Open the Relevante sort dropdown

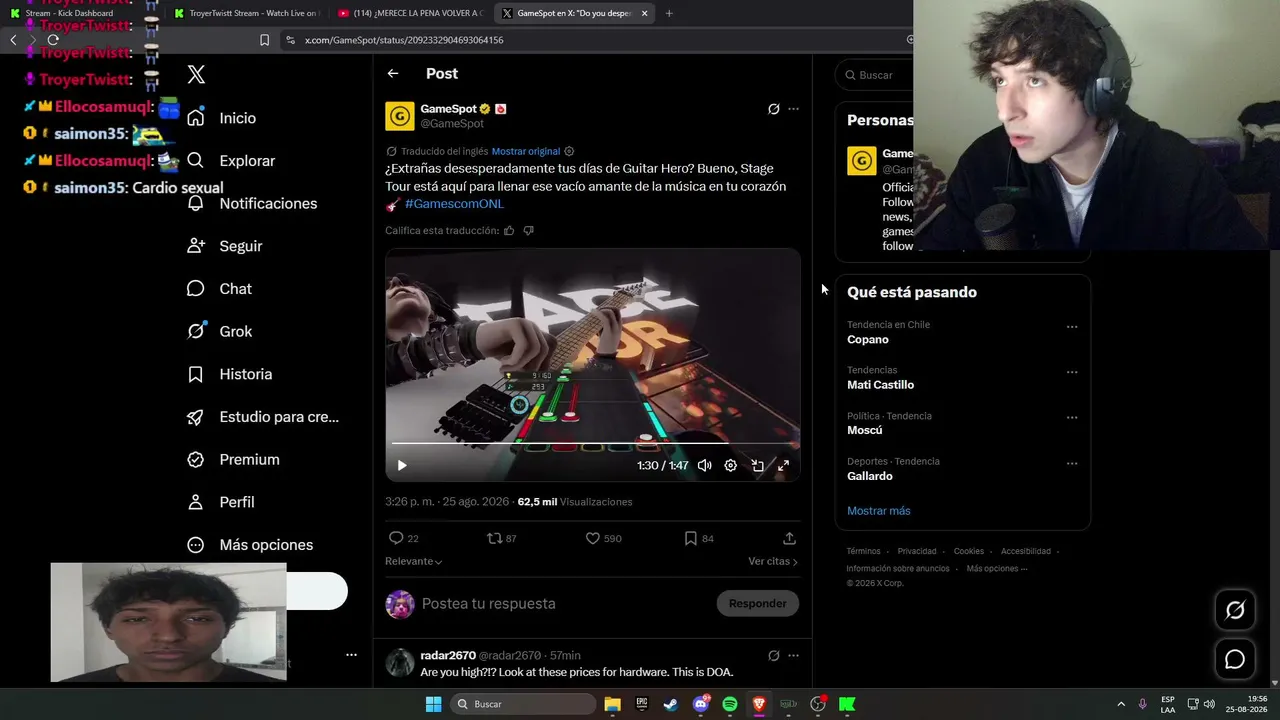(x=414, y=561)
